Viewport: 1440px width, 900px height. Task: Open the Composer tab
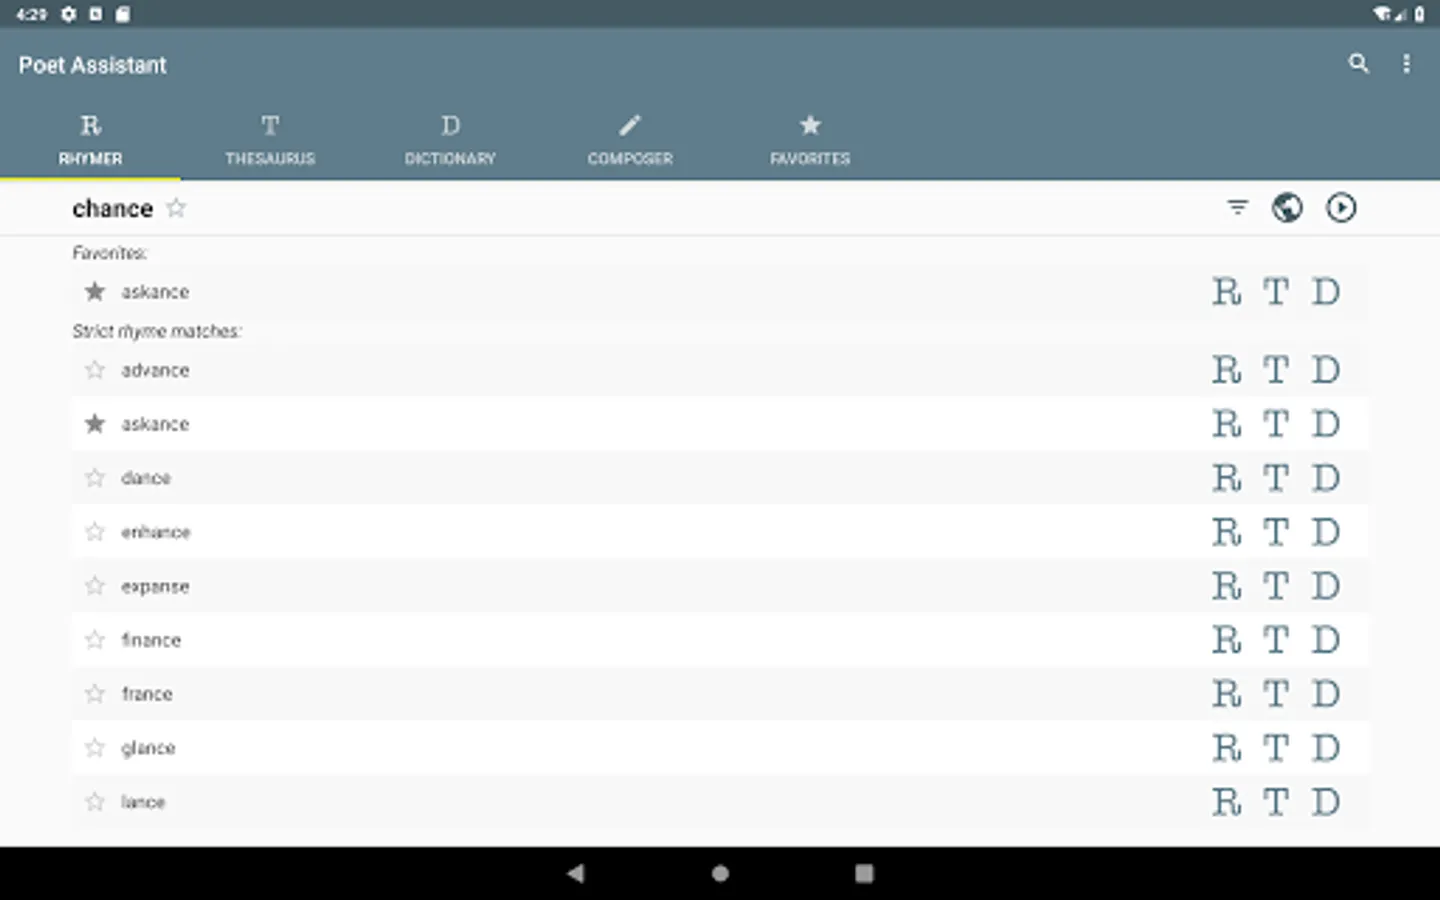coord(630,140)
